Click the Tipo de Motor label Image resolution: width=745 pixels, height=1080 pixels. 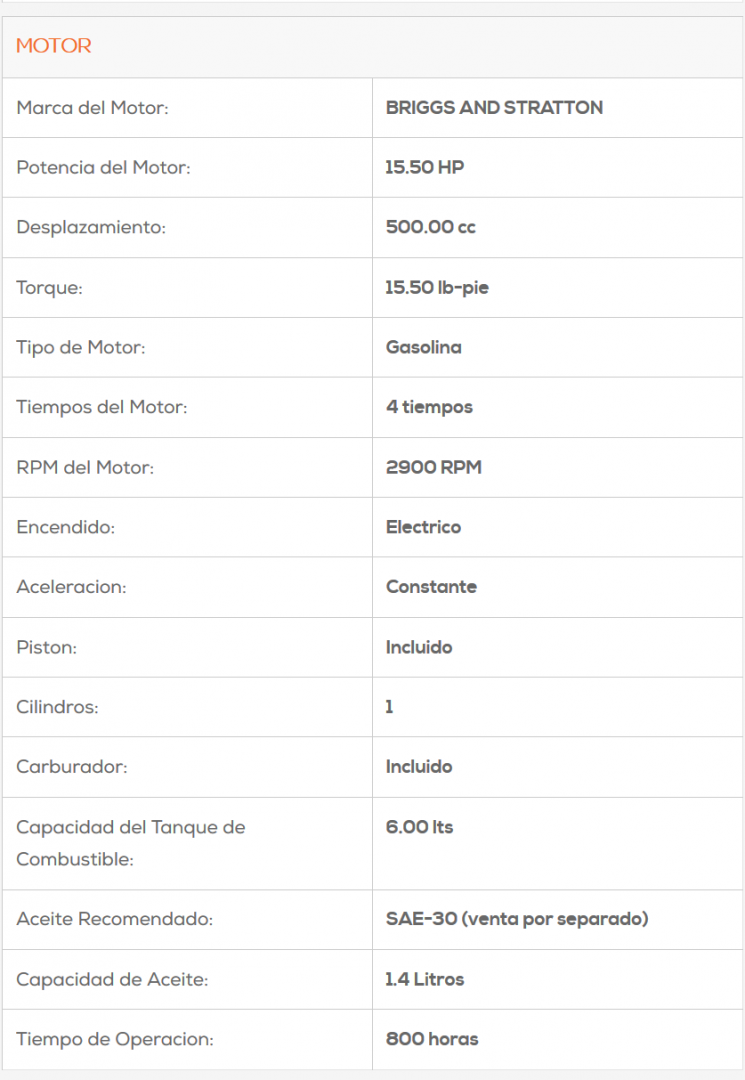pyautogui.click(x=81, y=347)
